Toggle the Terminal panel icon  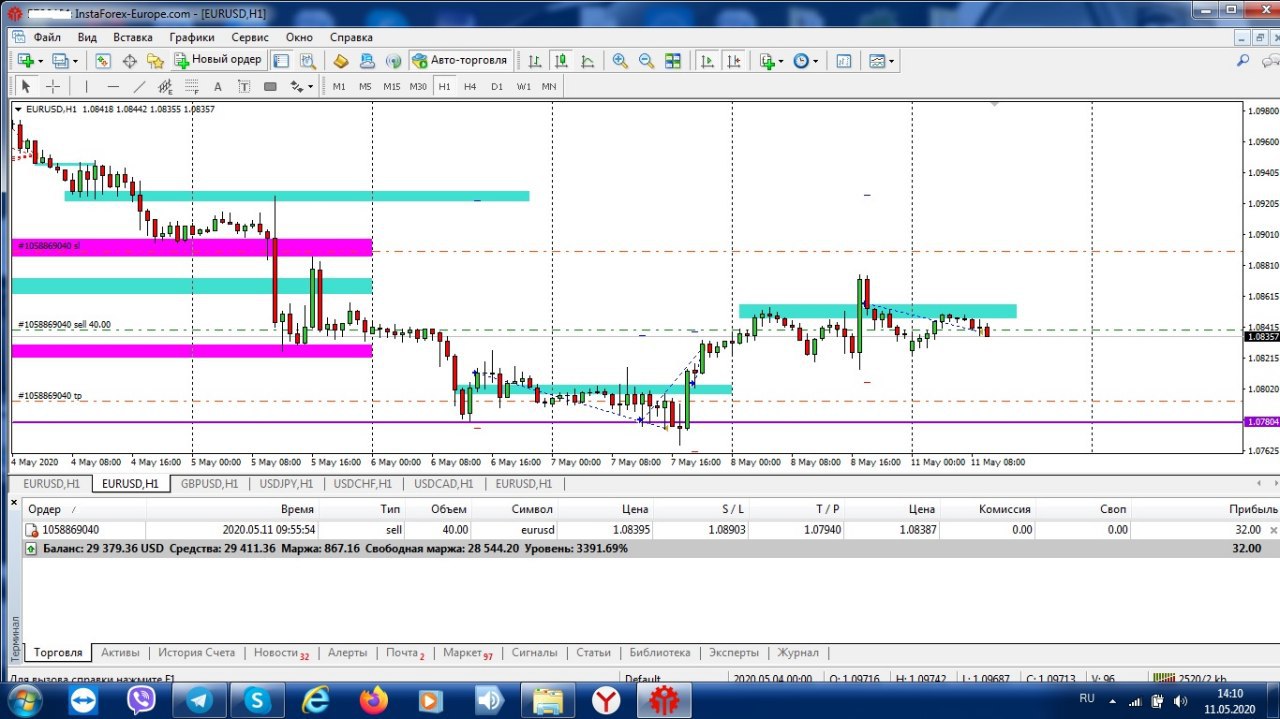[281, 60]
